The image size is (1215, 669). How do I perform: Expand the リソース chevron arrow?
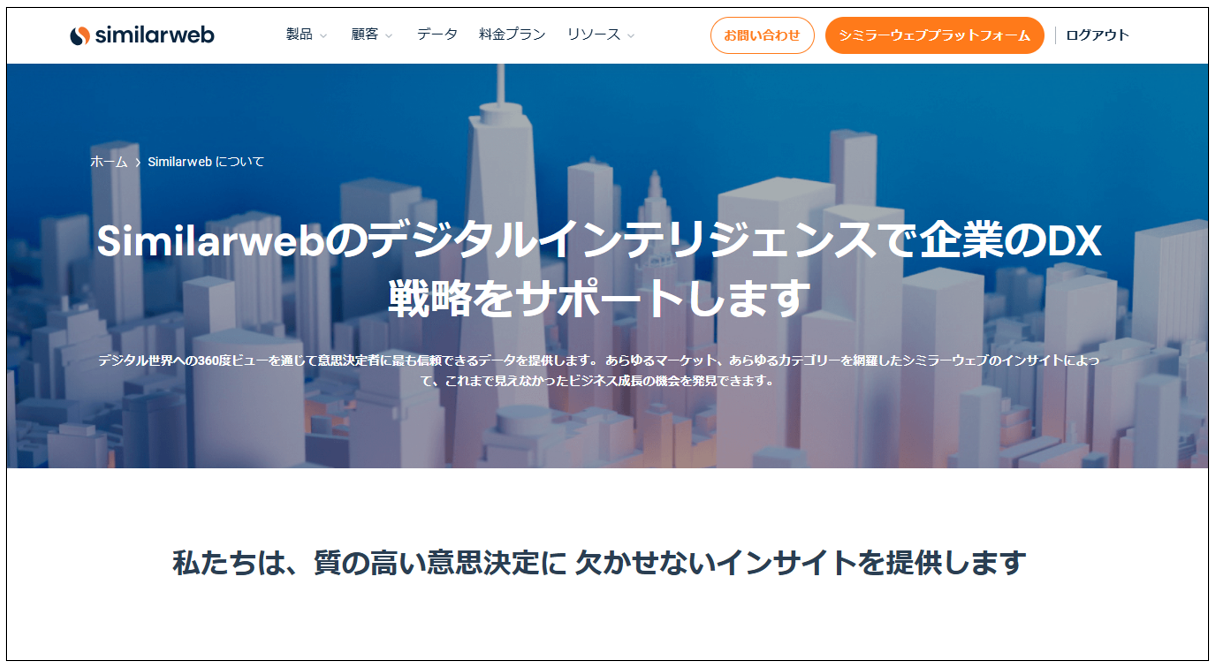click(x=631, y=36)
